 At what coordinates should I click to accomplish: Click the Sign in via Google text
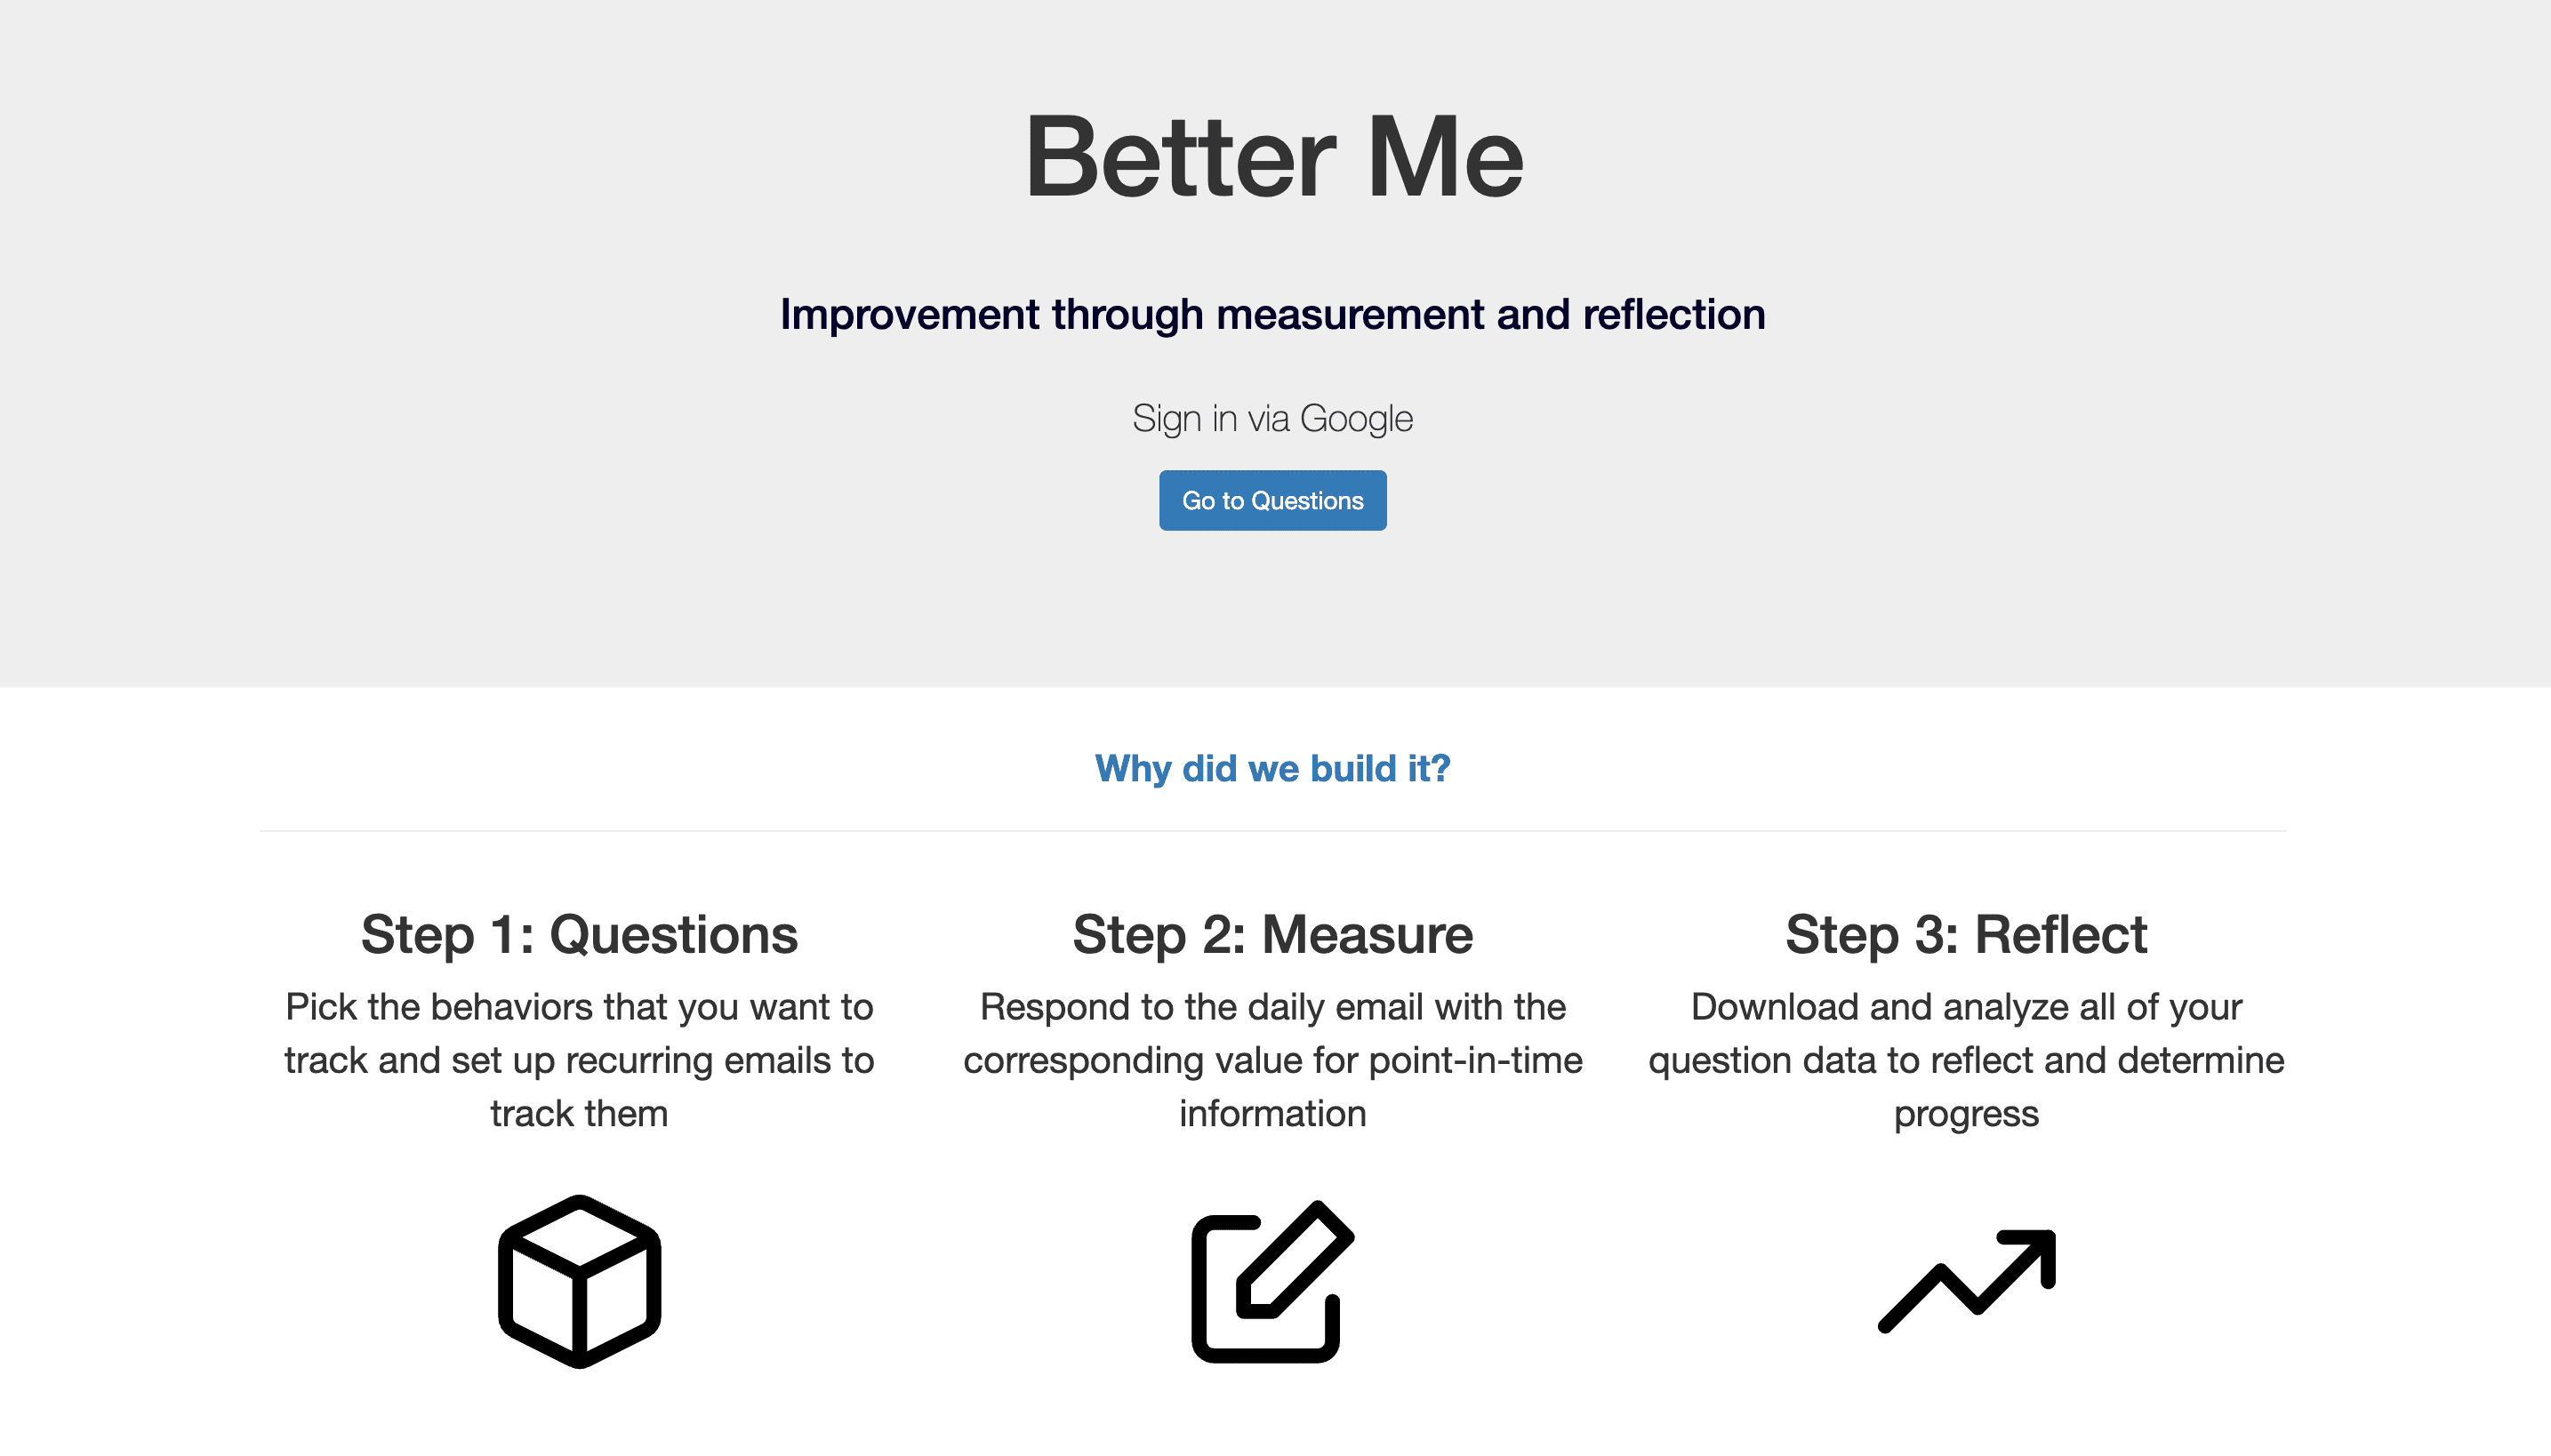point(1272,418)
